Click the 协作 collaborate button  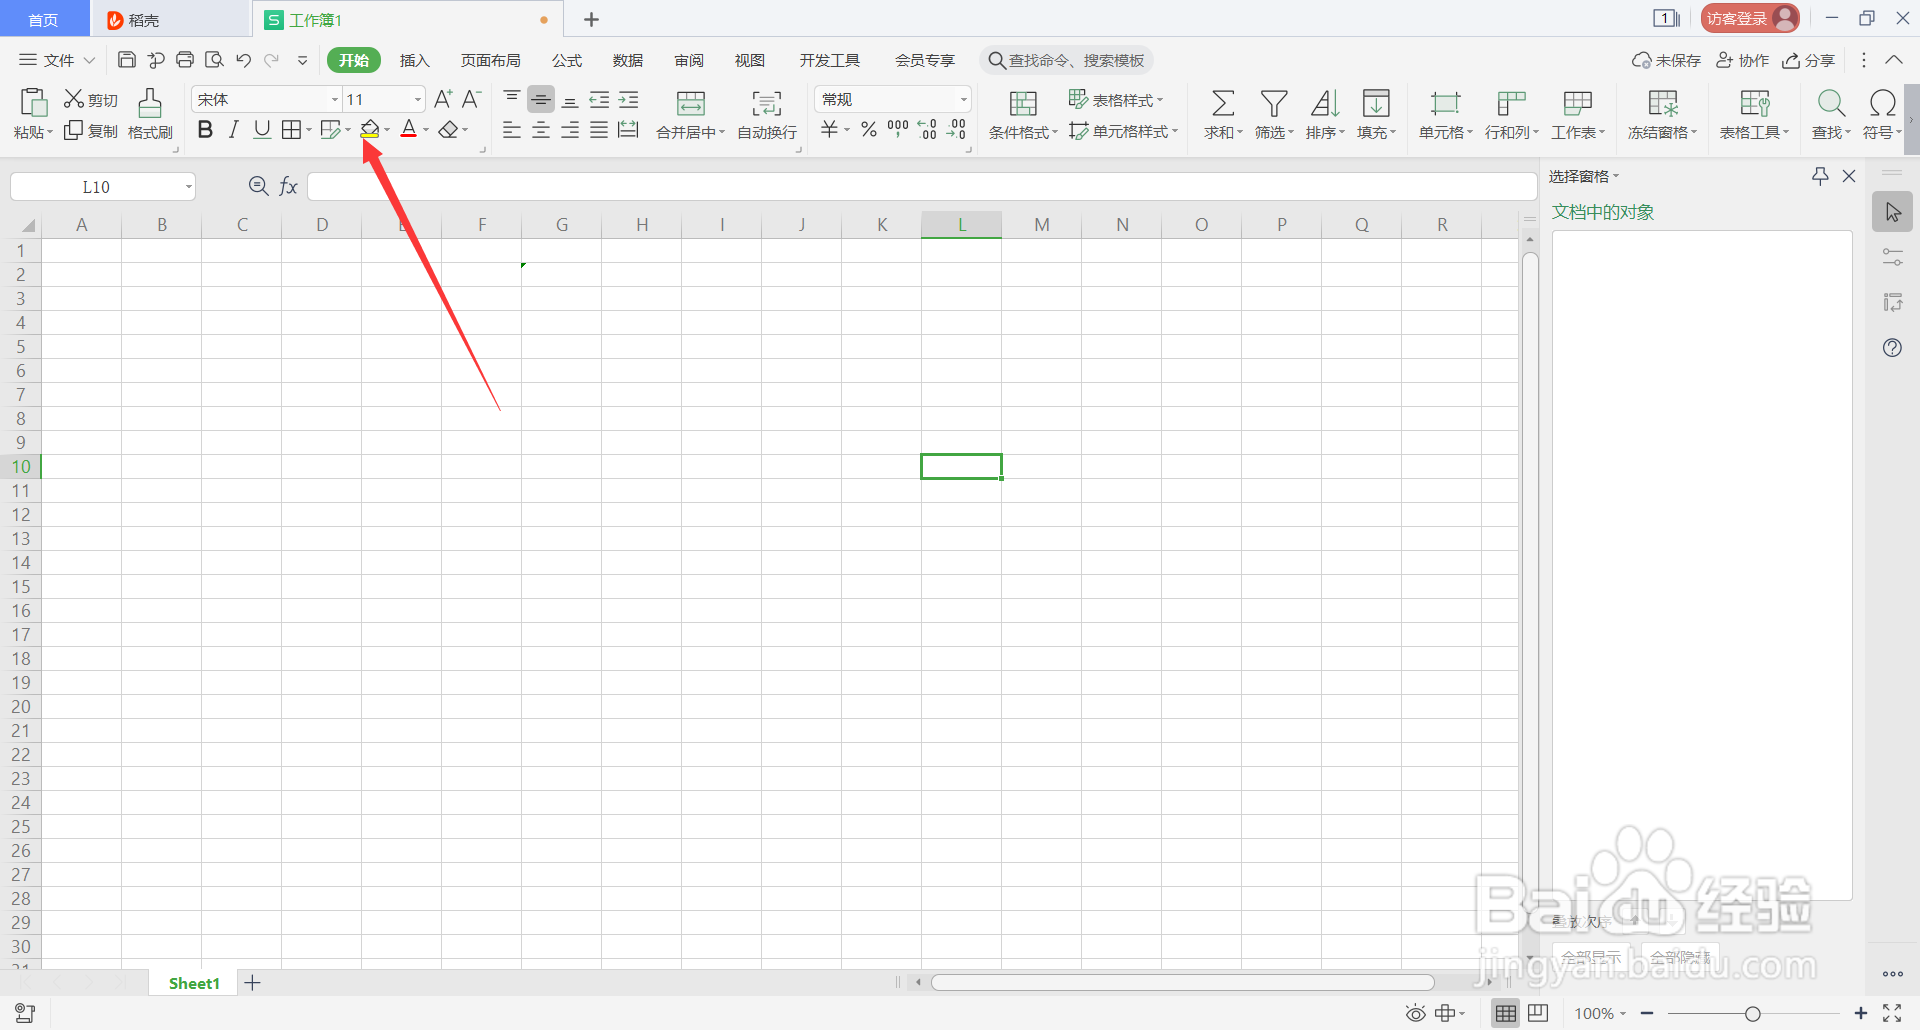click(x=1742, y=60)
